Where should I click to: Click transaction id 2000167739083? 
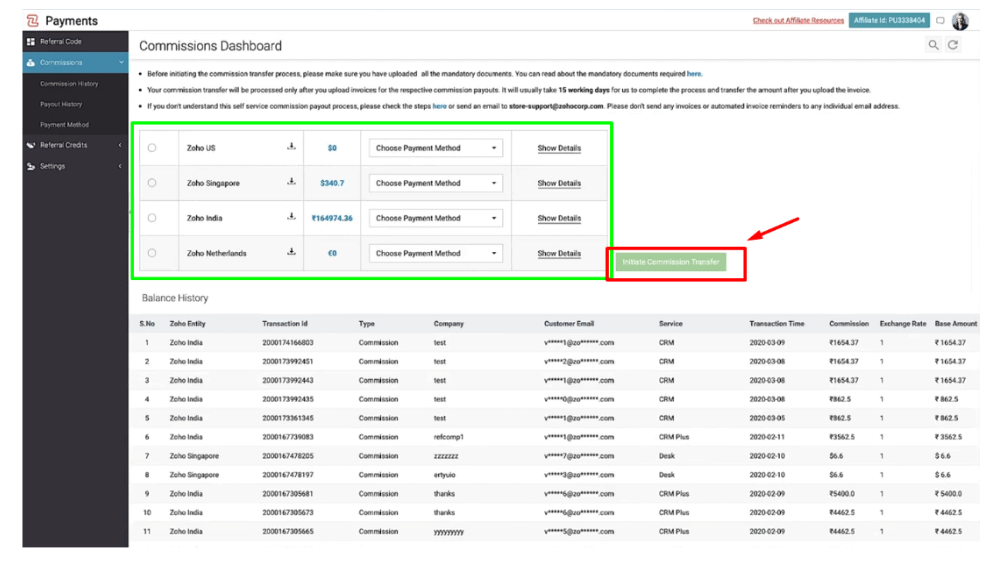click(287, 437)
